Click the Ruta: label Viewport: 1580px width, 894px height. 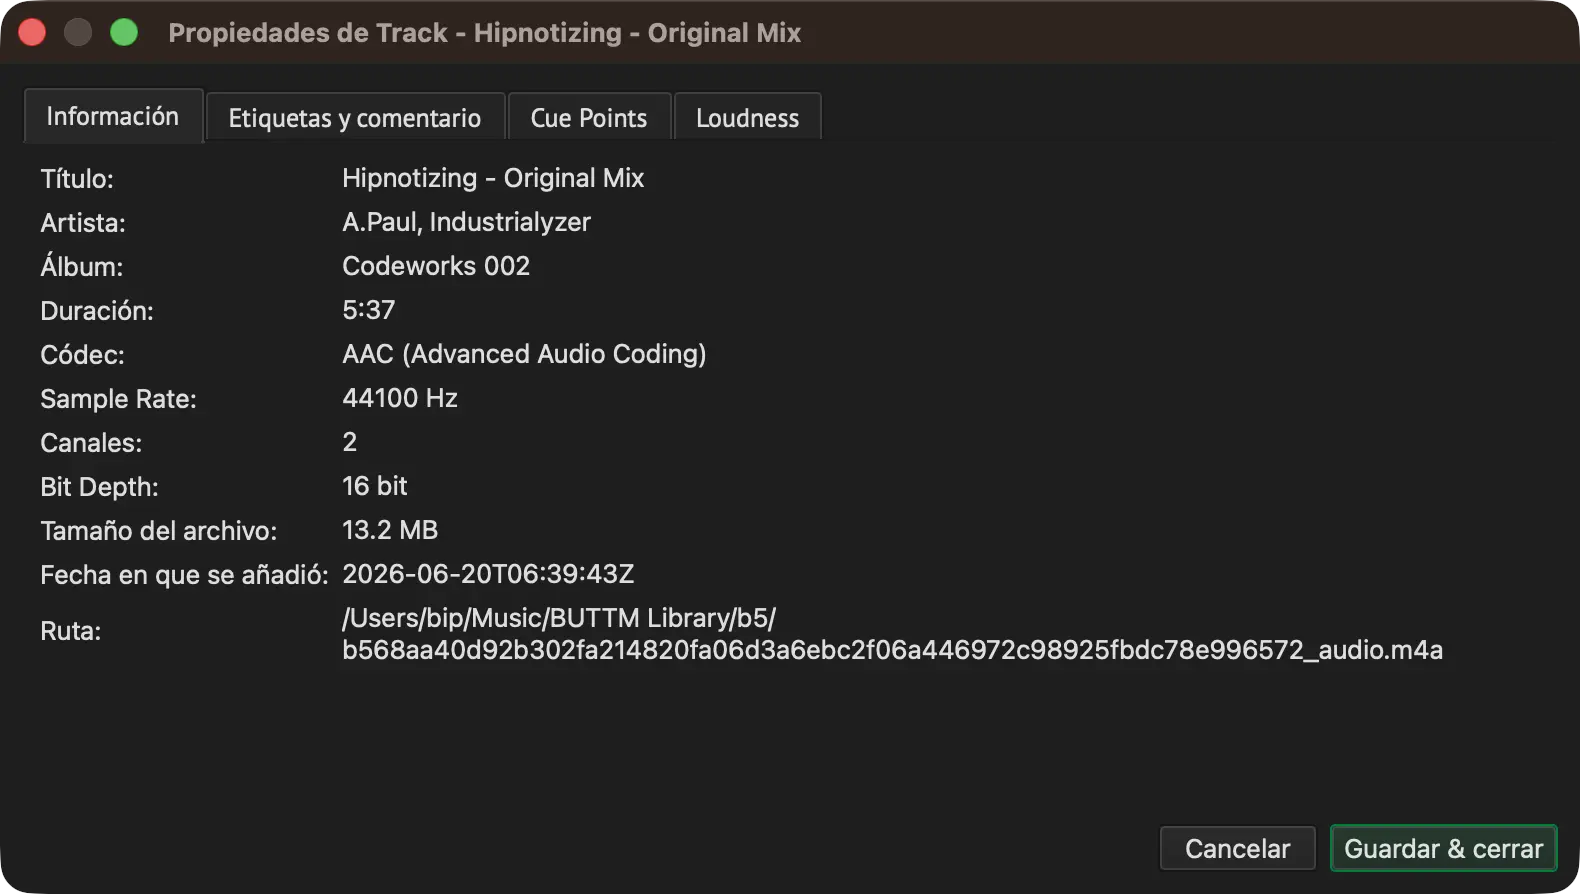71,631
